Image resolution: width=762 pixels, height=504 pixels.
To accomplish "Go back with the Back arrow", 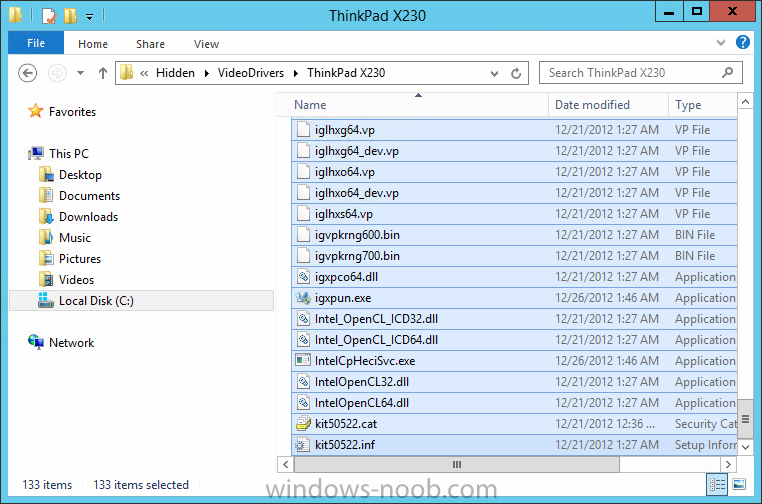I will tap(27, 73).
